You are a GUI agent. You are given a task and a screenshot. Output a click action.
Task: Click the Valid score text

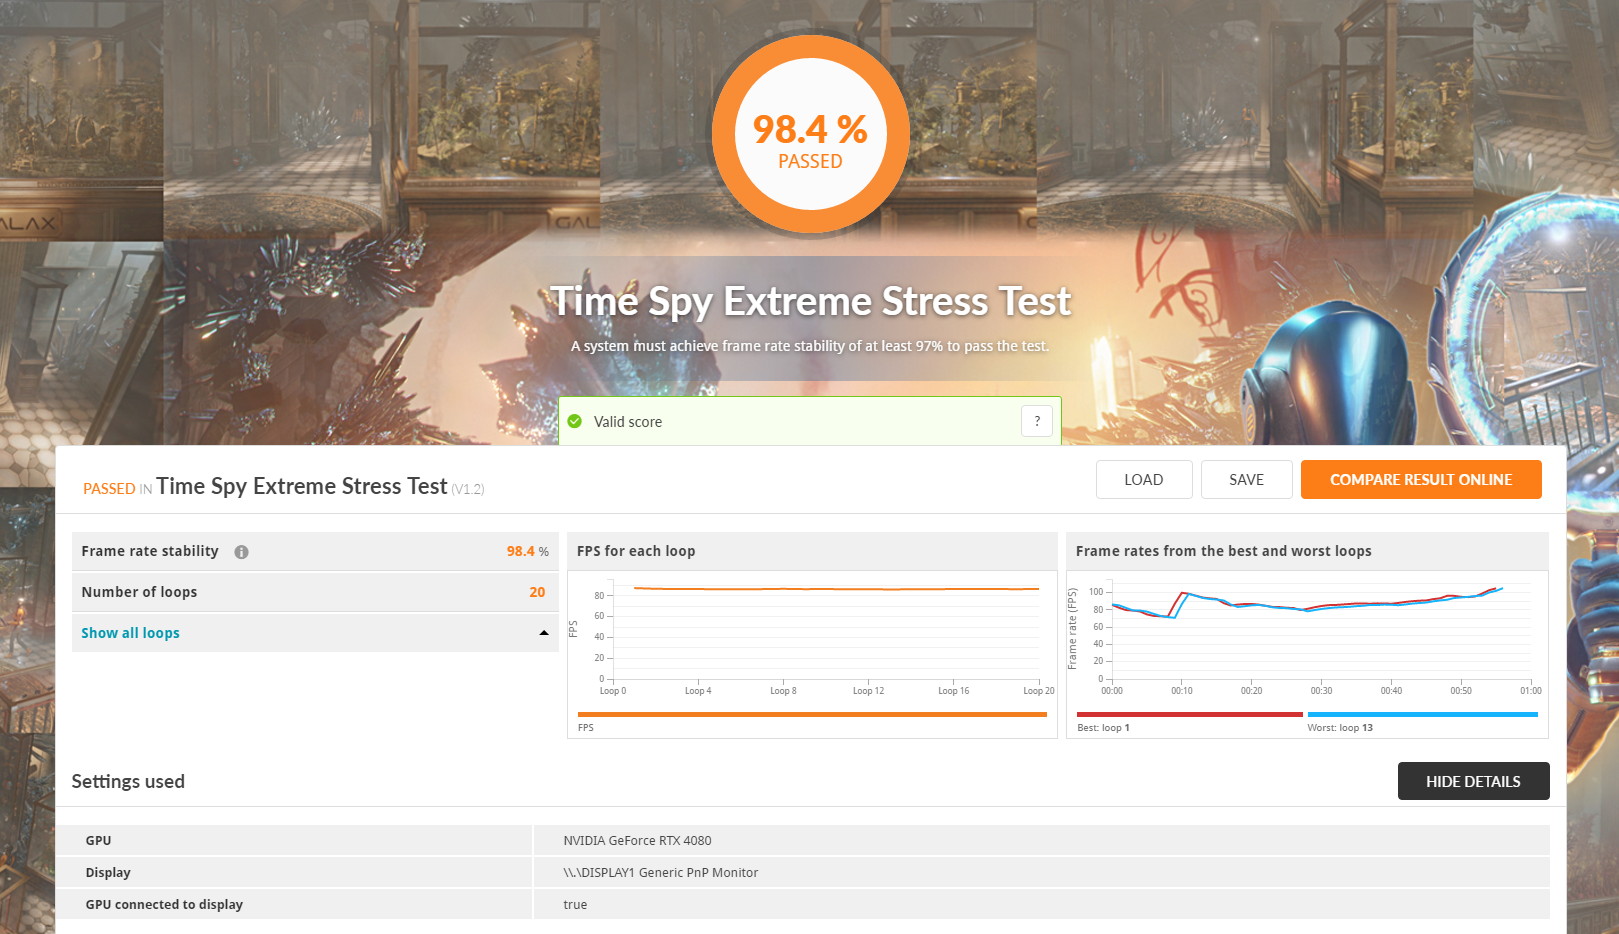628,422
